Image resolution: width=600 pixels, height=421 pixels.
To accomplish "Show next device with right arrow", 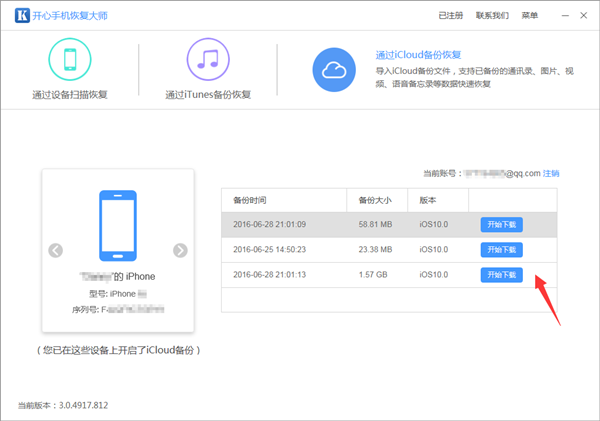I will (x=180, y=250).
